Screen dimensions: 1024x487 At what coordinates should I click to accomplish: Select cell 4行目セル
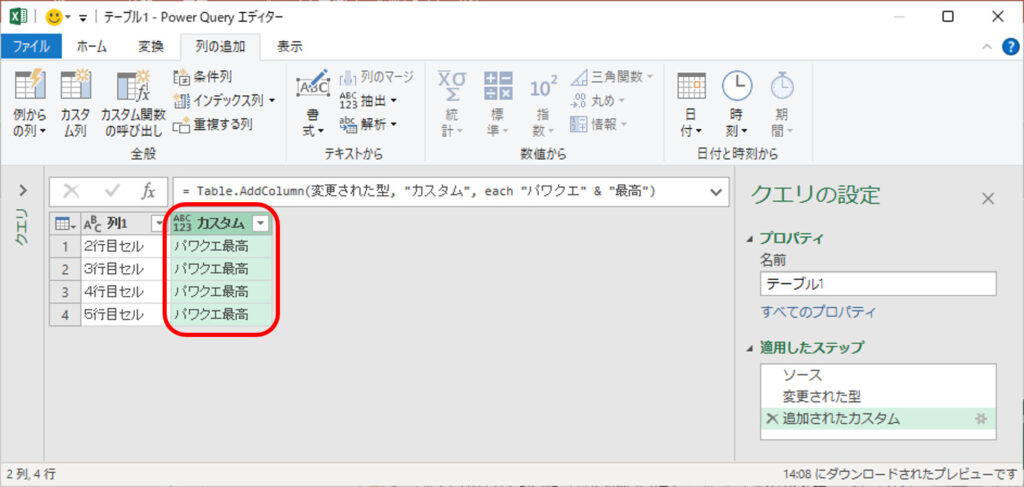tap(124, 292)
